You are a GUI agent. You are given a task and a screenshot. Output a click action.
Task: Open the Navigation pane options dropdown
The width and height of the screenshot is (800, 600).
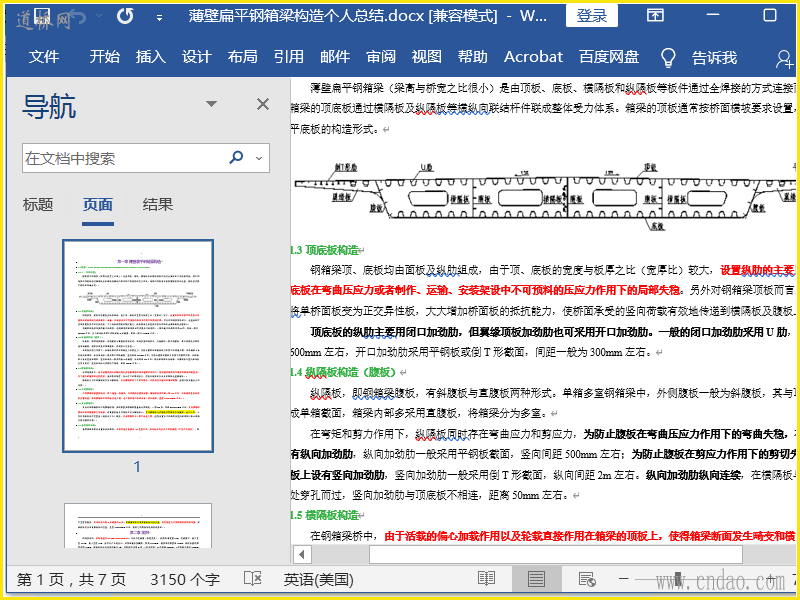pyautogui.click(x=211, y=105)
